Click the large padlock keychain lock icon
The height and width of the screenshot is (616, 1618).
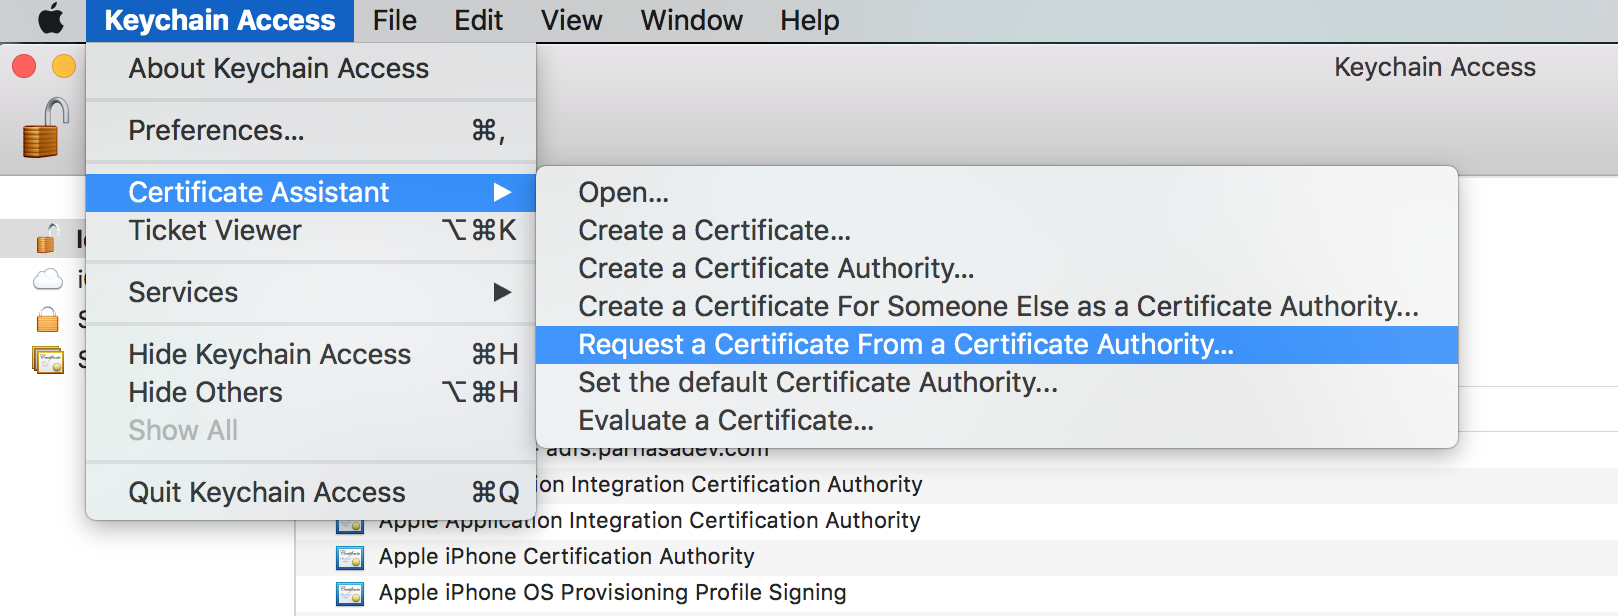pyautogui.click(x=46, y=129)
